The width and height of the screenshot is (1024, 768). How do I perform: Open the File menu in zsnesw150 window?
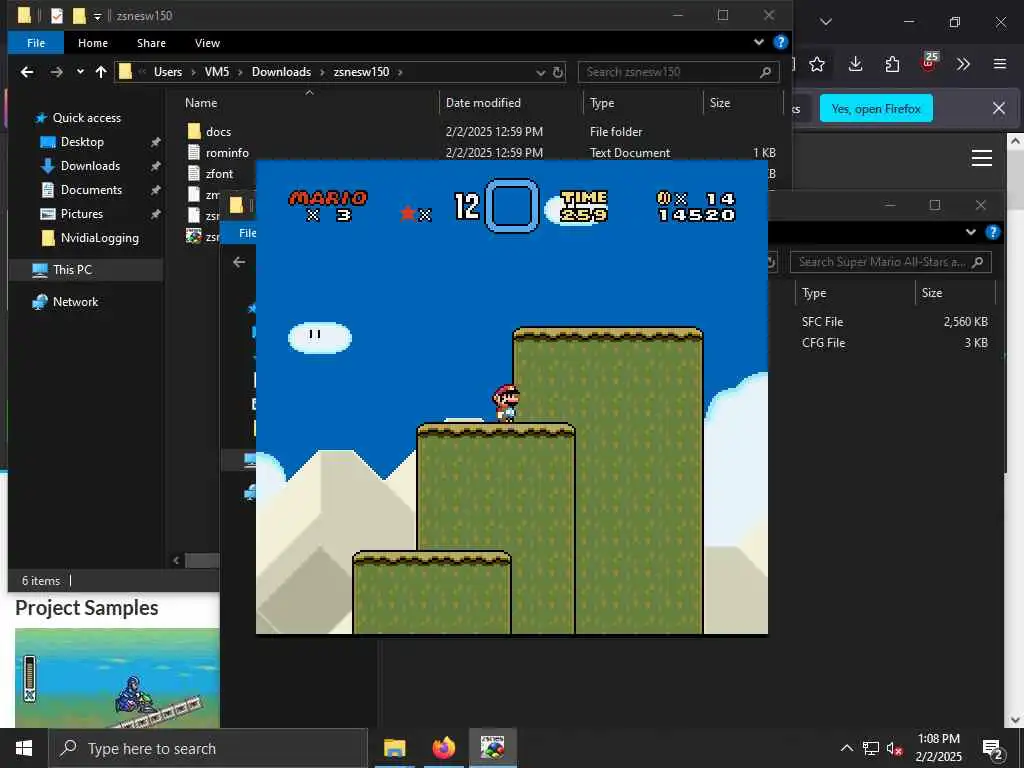36,43
